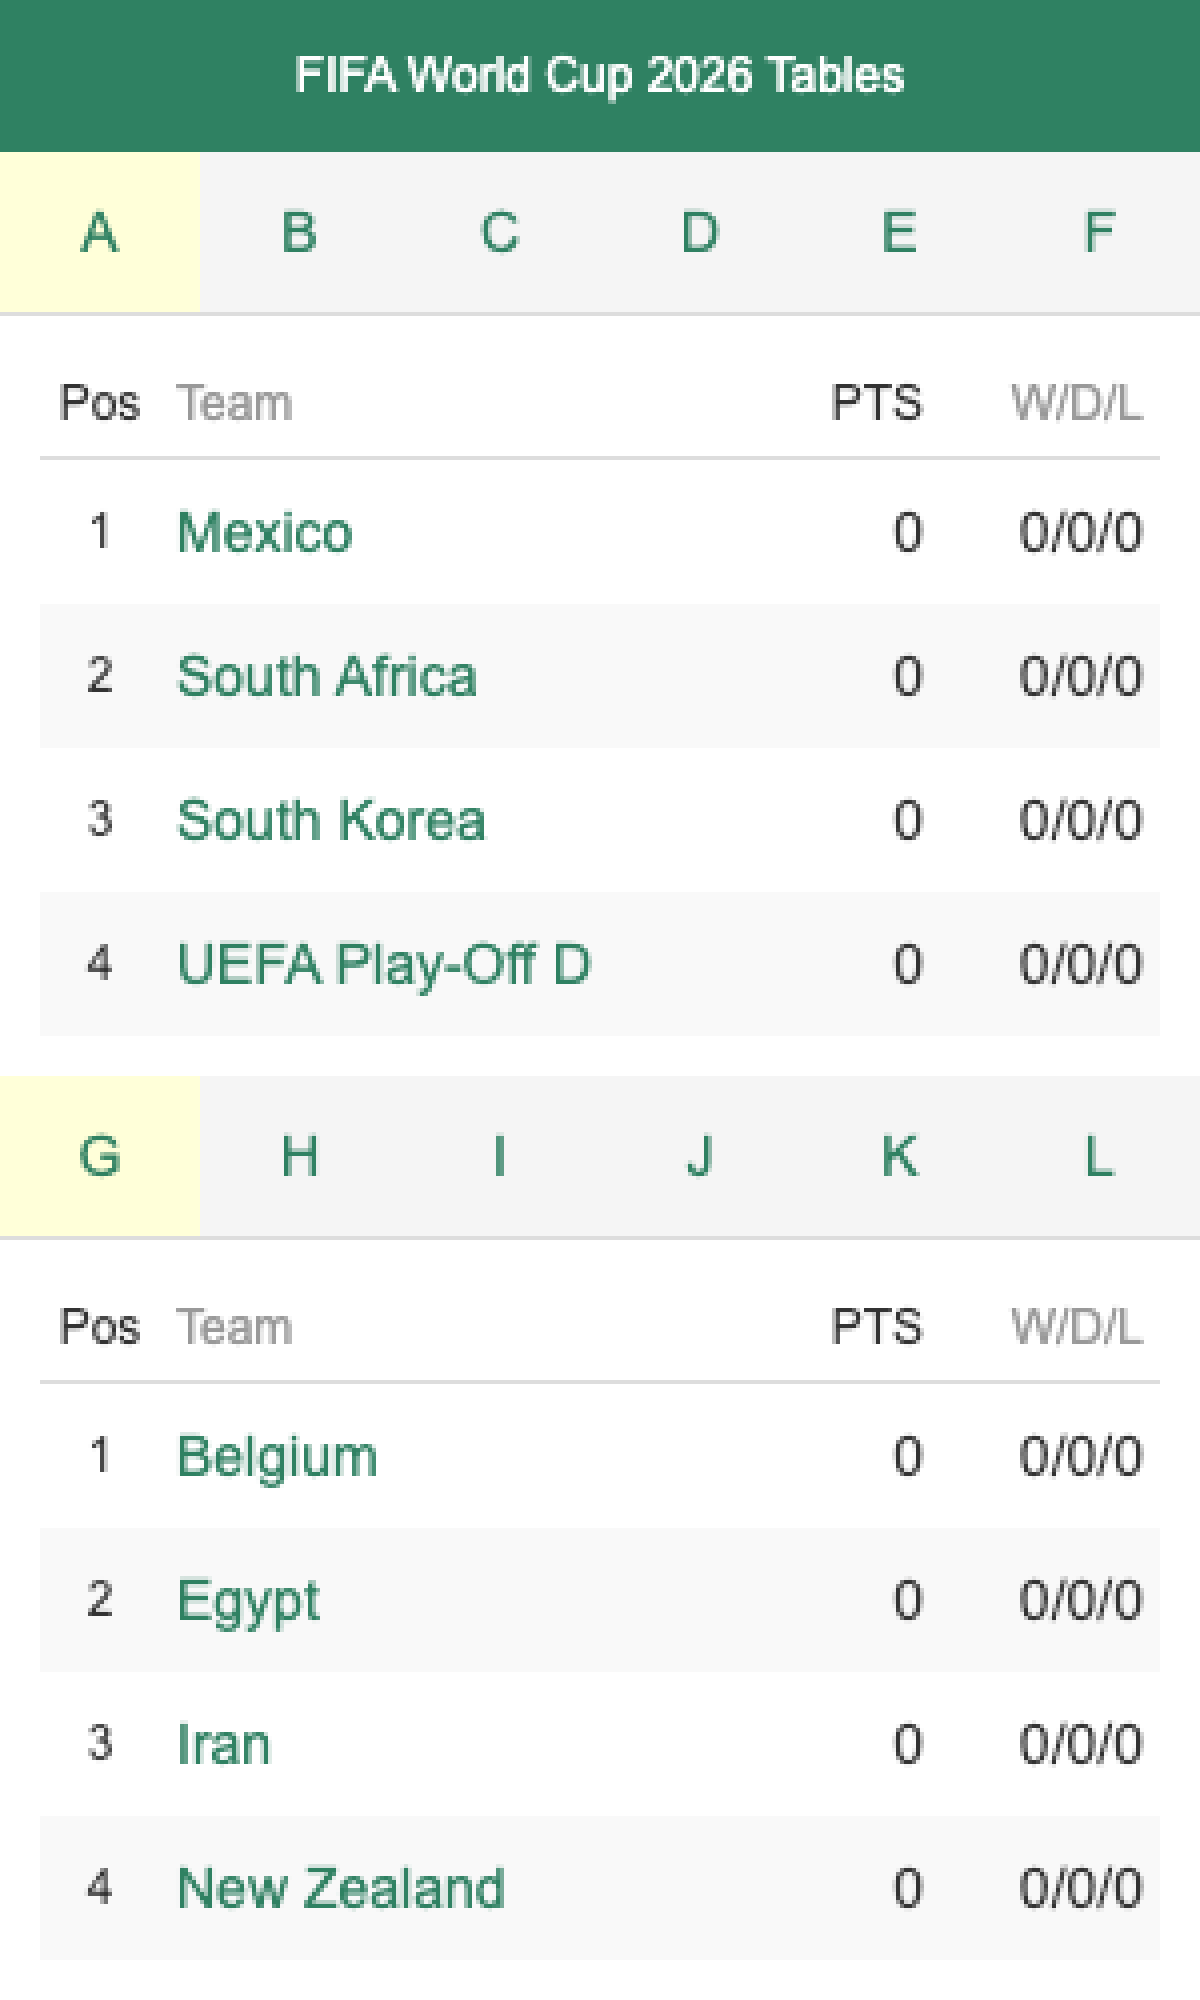The height and width of the screenshot is (2000, 1200).
Task: View Group F tab
Action: point(1099,233)
